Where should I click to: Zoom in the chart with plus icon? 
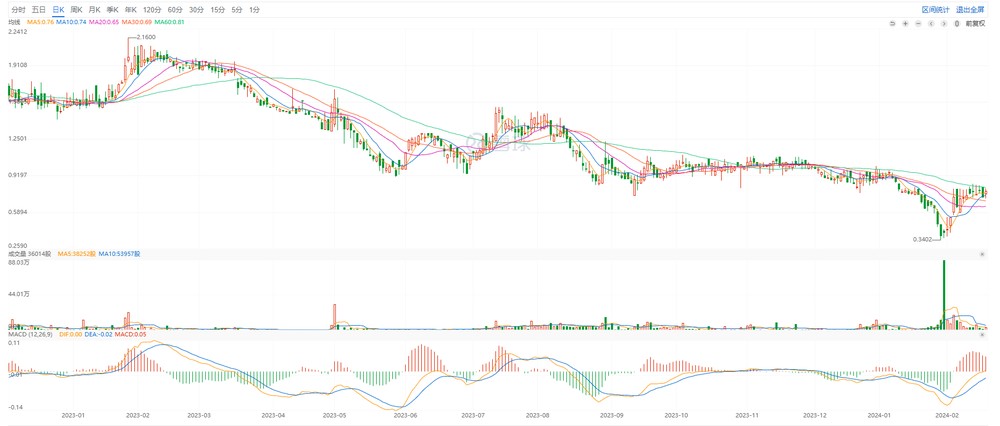pos(905,23)
